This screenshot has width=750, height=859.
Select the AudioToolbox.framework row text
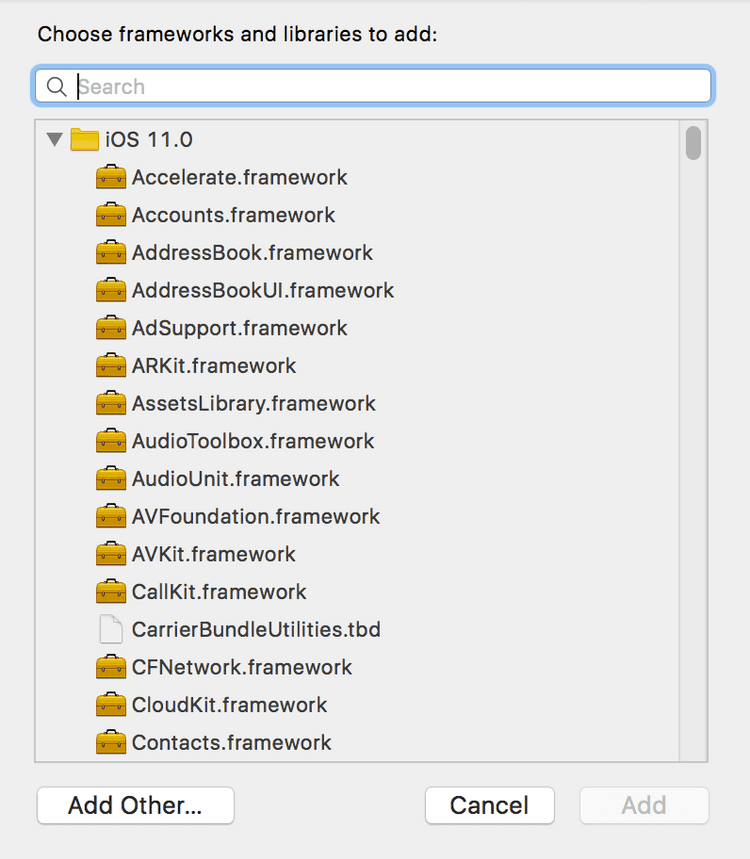(253, 442)
